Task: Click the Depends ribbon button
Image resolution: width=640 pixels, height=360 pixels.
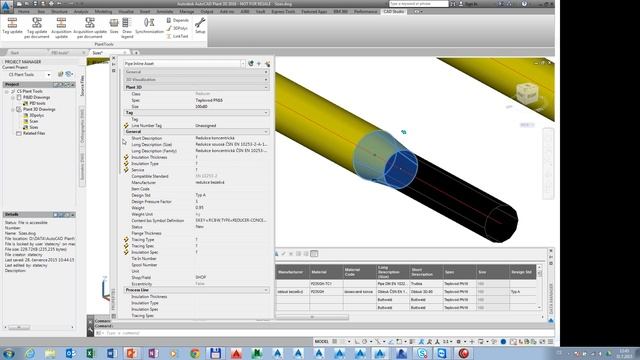Action: click(178, 20)
